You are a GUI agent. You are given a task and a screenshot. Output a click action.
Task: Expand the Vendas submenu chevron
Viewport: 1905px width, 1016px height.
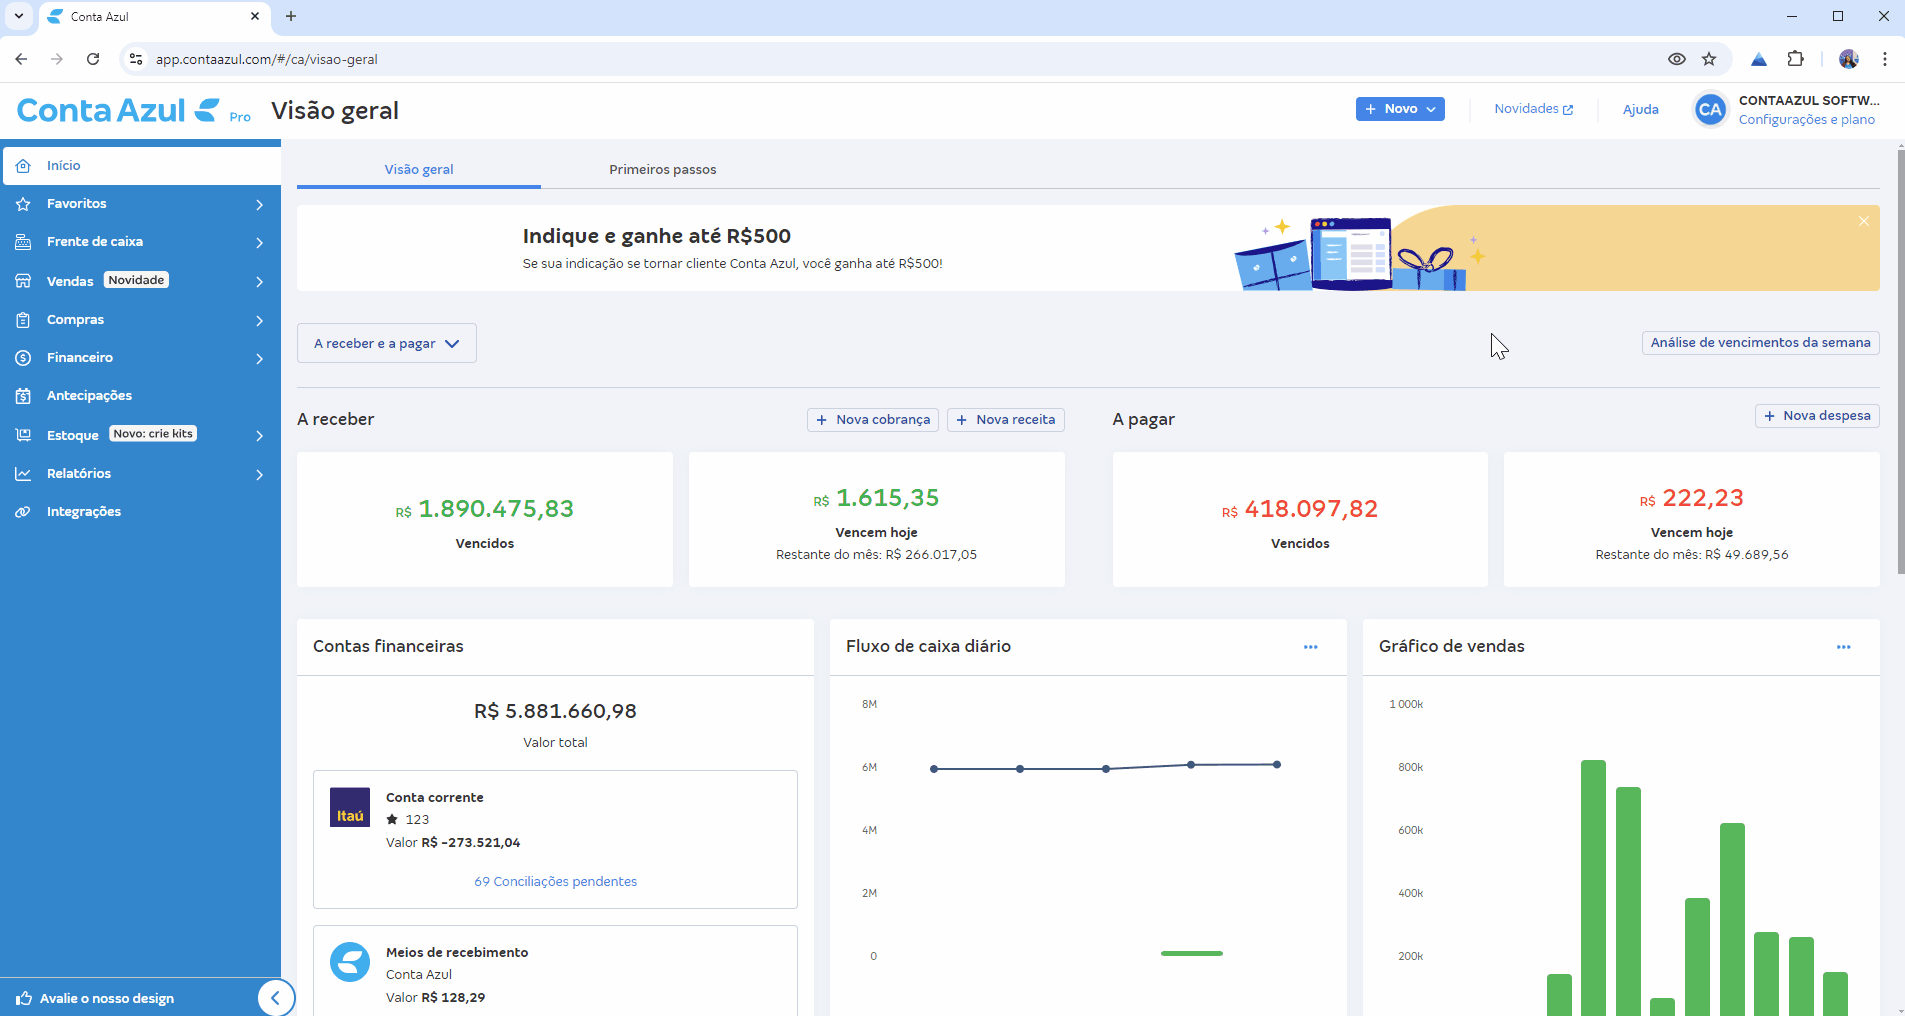pos(260,282)
